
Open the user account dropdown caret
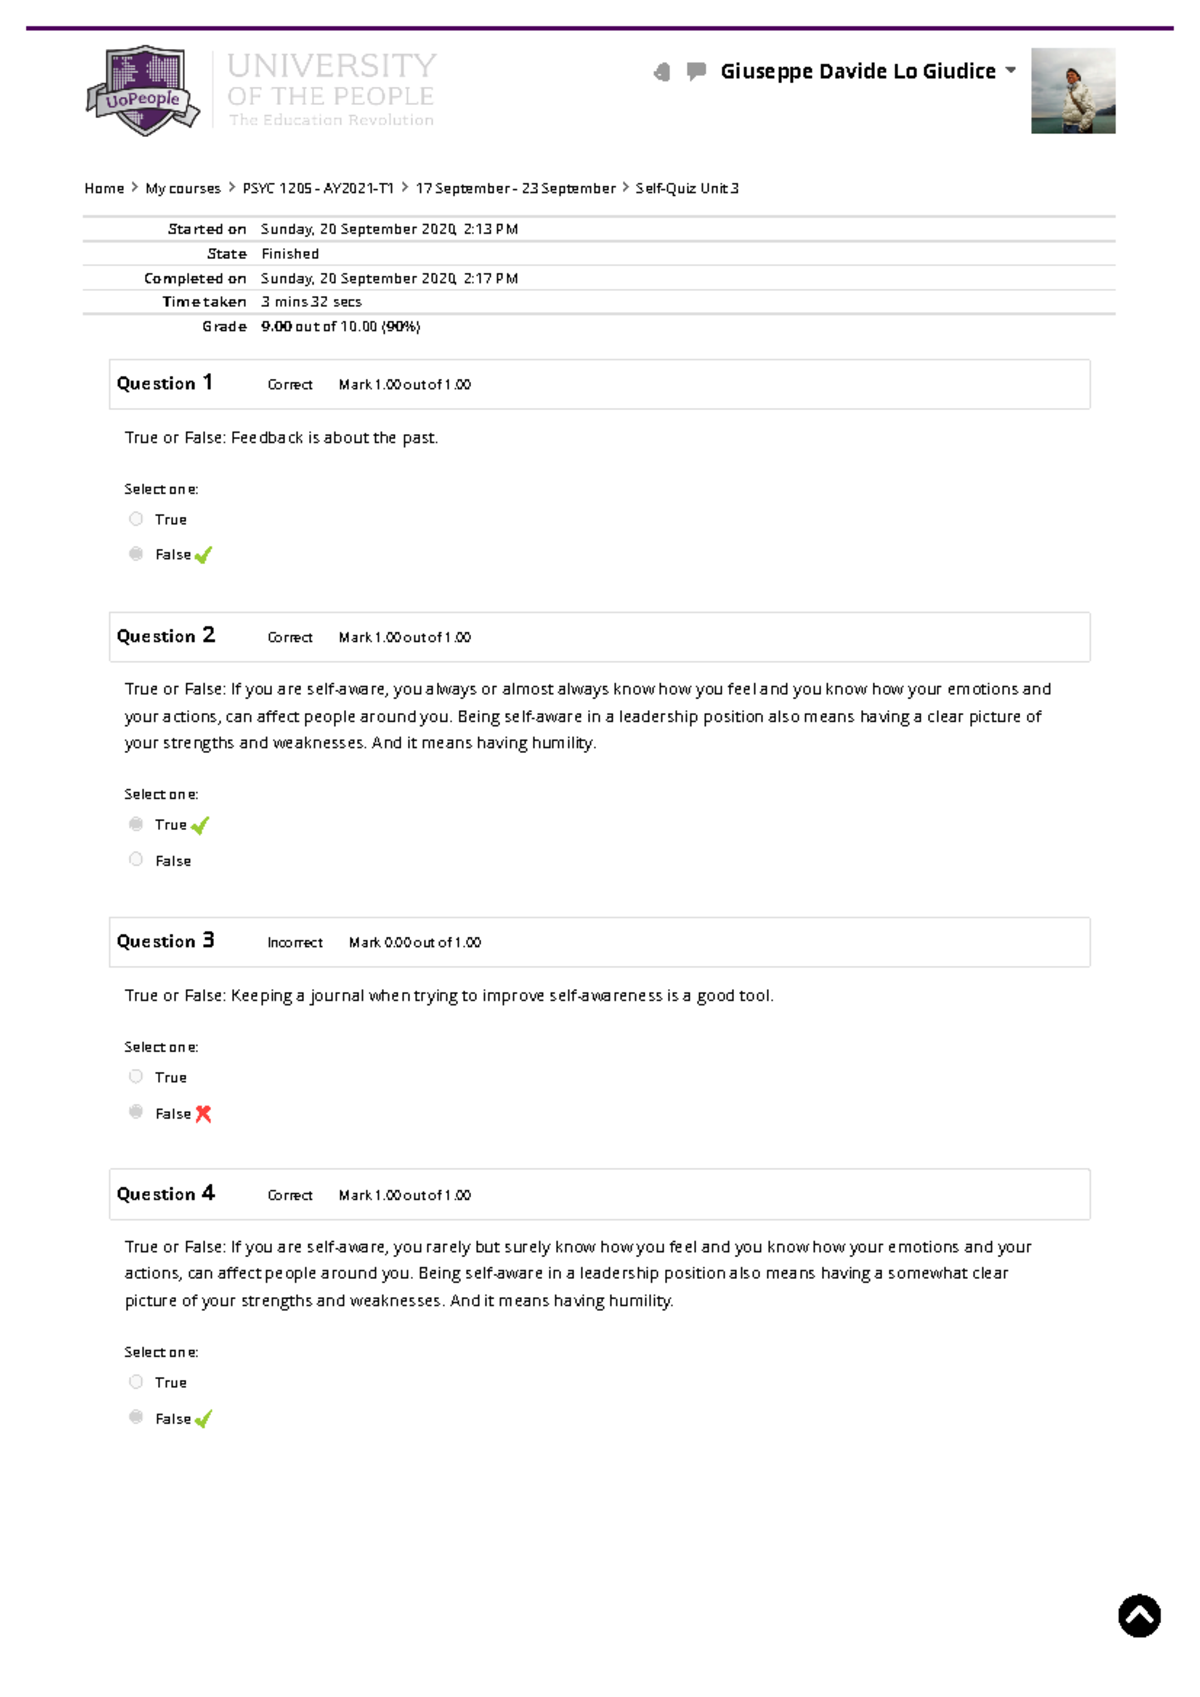pos(1012,70)
